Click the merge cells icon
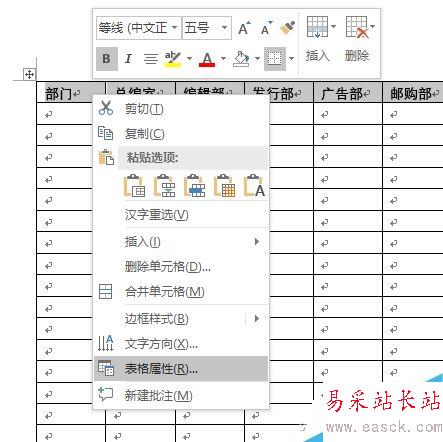Image resolution: width=443 pixels, height=442 pixels. (106, 292)
